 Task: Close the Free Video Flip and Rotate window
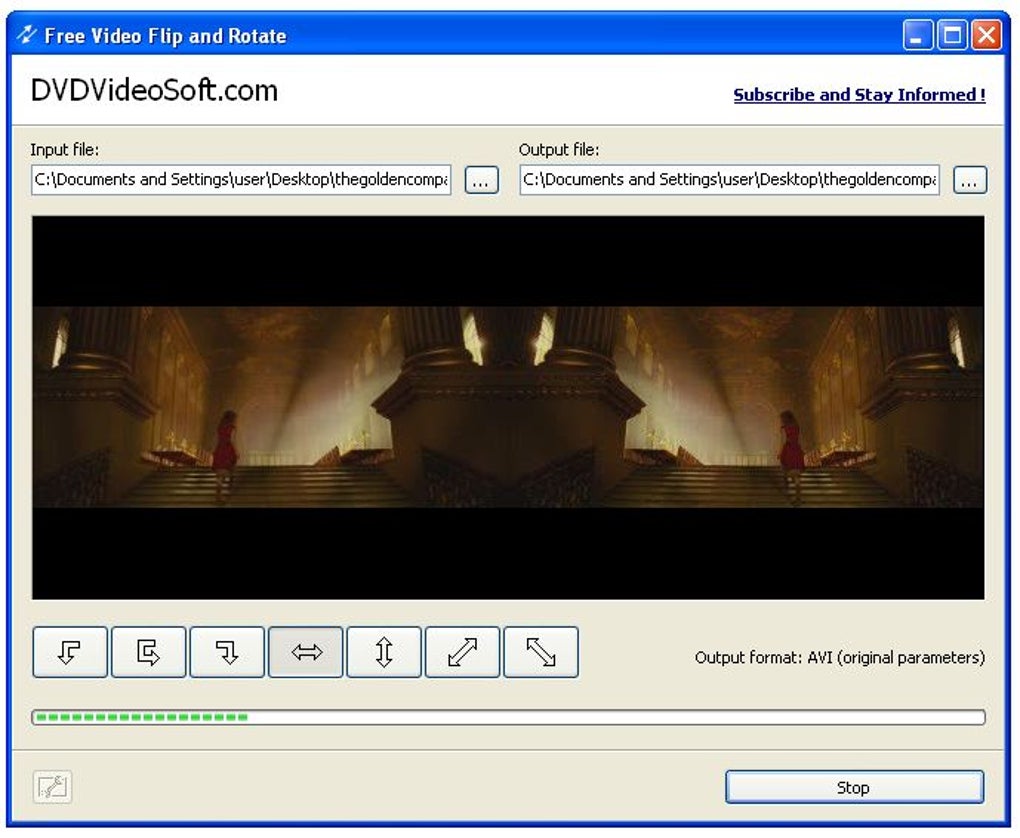pos(987,35)
